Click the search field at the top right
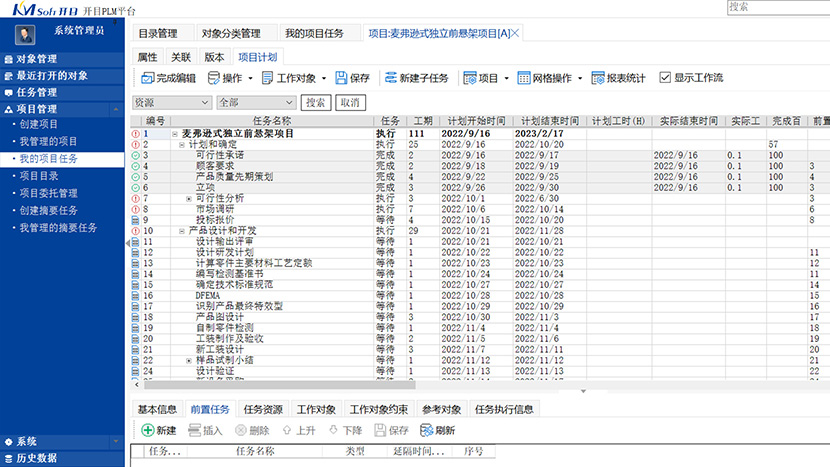Screen dimensions: 830x467 (x=778, y=7)
